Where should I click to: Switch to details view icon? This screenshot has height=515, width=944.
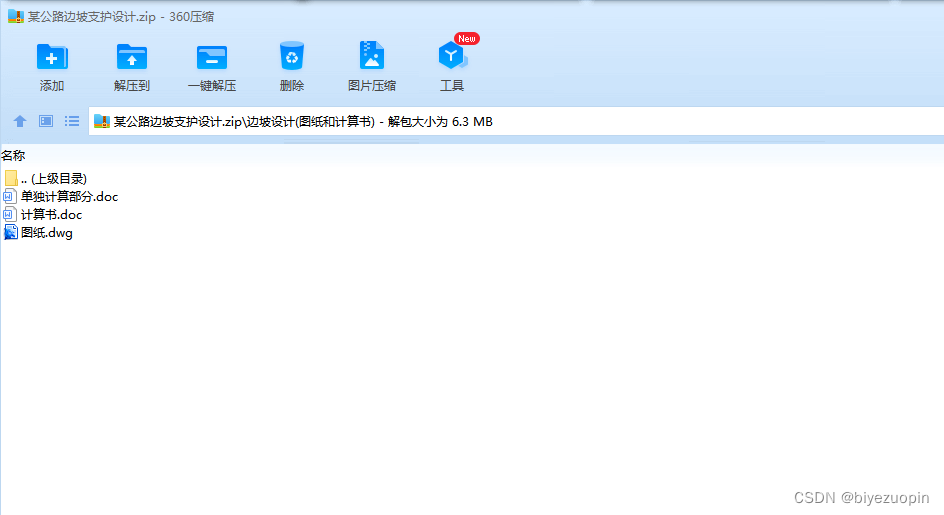[46, 121]
